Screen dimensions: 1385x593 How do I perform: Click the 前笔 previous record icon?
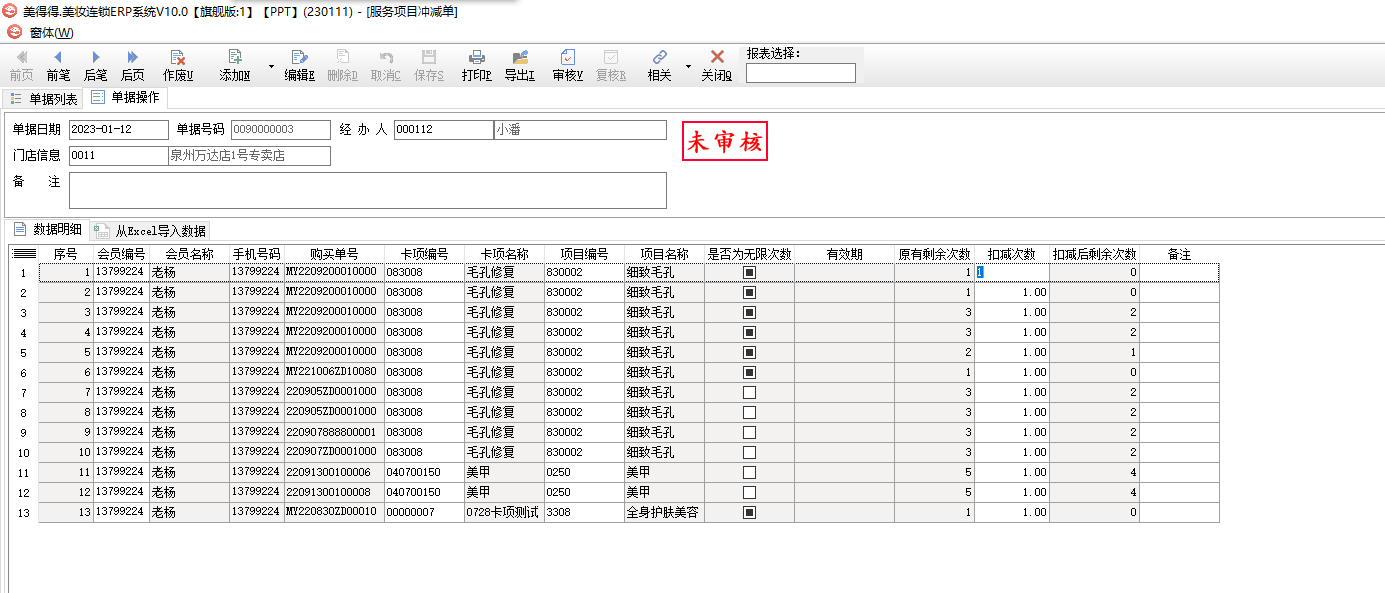[58, 66]
